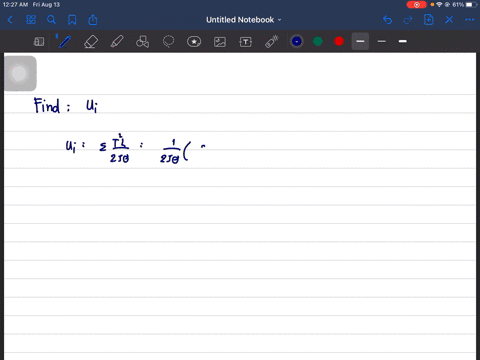
Task: Tap the handwritten 'Find :' text
Action: pos(52,106)
